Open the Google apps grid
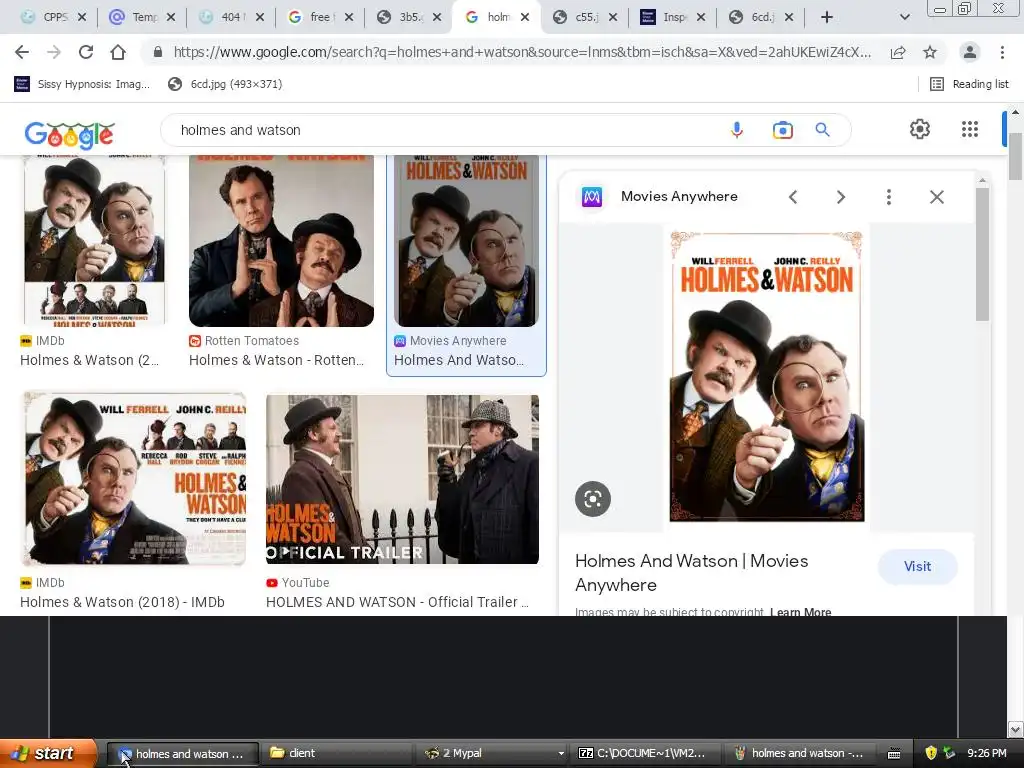Screen dimensions: 1024x768 (x=970, y=129)
